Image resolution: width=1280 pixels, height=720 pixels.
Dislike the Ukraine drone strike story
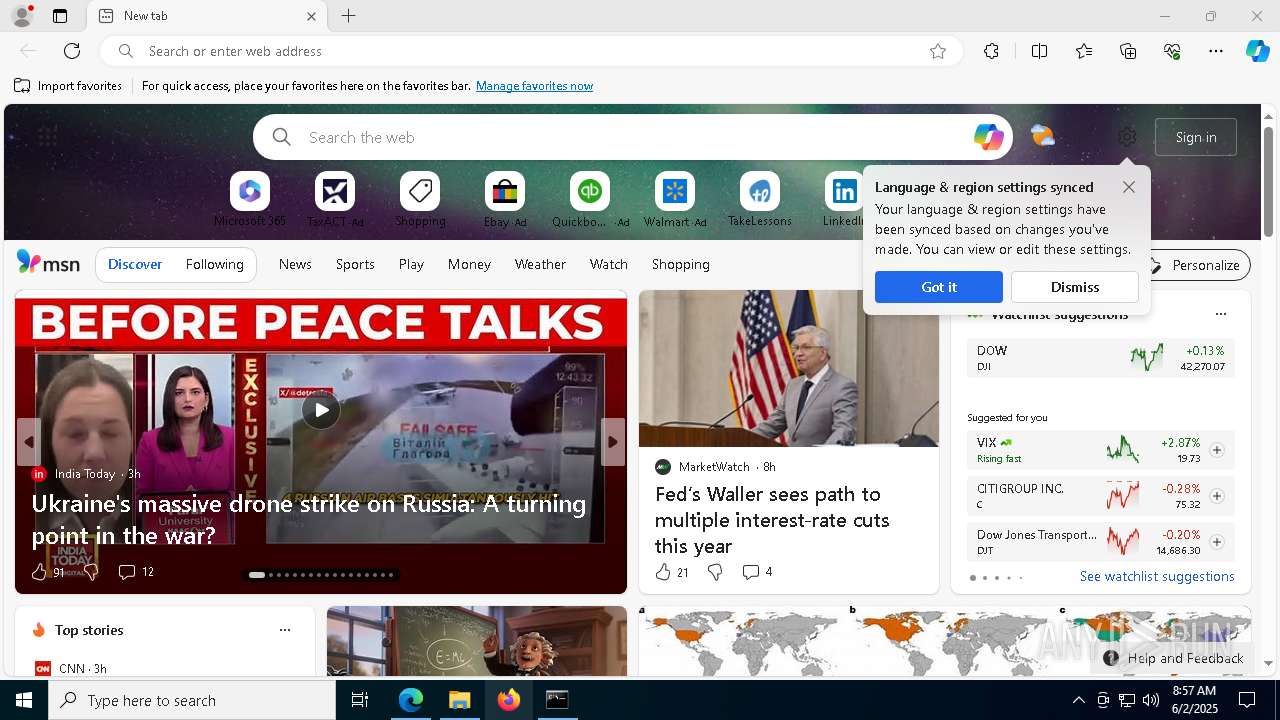coord(91,572)
